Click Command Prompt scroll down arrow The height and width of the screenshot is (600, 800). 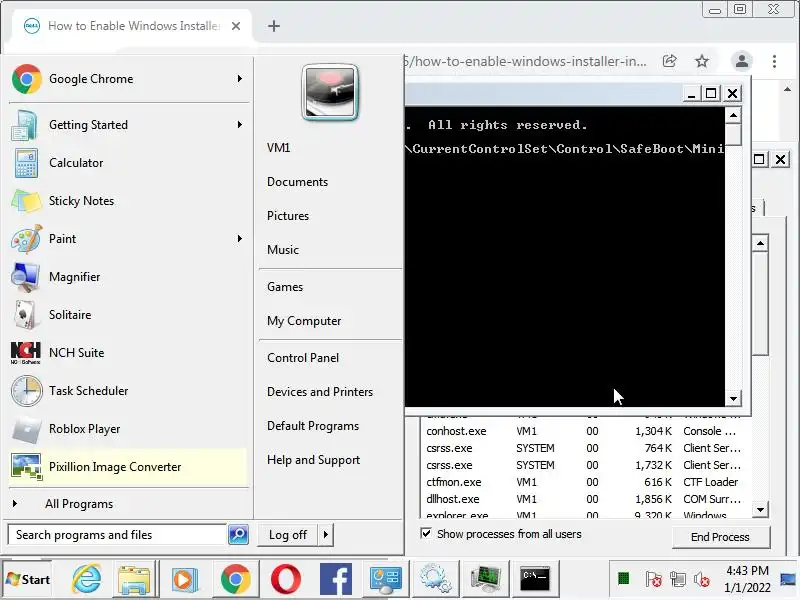coord(733,398)
